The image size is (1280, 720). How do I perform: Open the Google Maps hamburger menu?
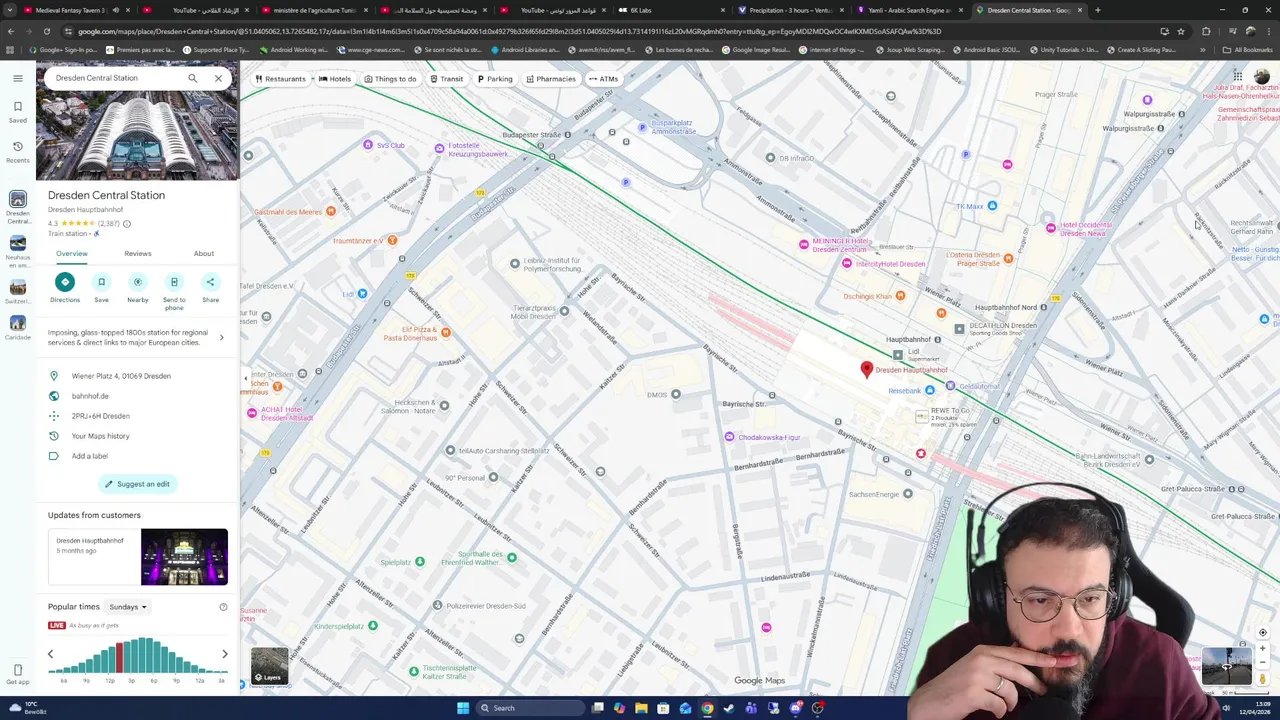[x=18, y=78]
